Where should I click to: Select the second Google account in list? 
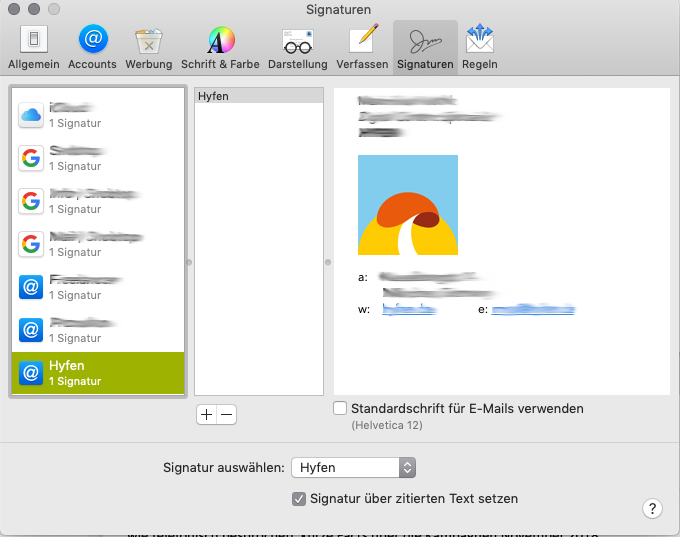[x=98, y=201]
